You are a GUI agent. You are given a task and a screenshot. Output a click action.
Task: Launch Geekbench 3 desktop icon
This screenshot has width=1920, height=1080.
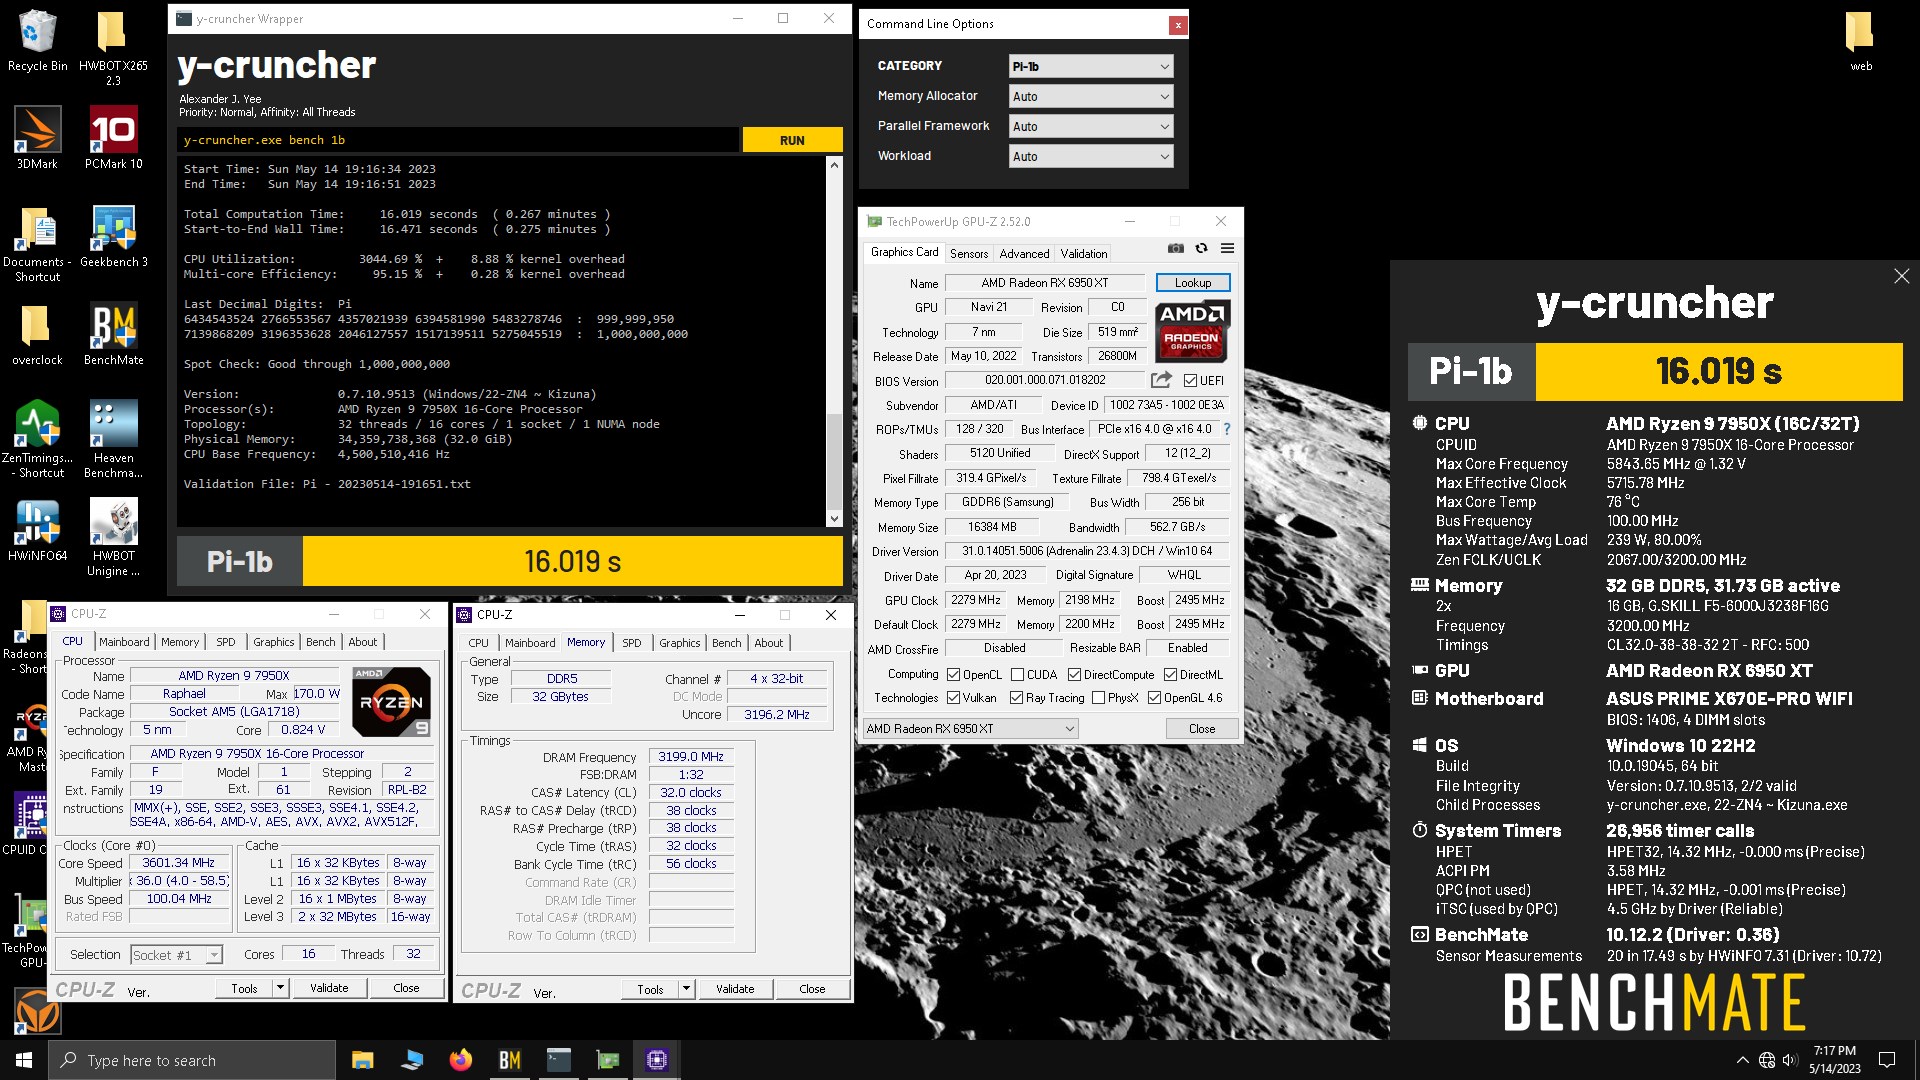coord(113,237)
